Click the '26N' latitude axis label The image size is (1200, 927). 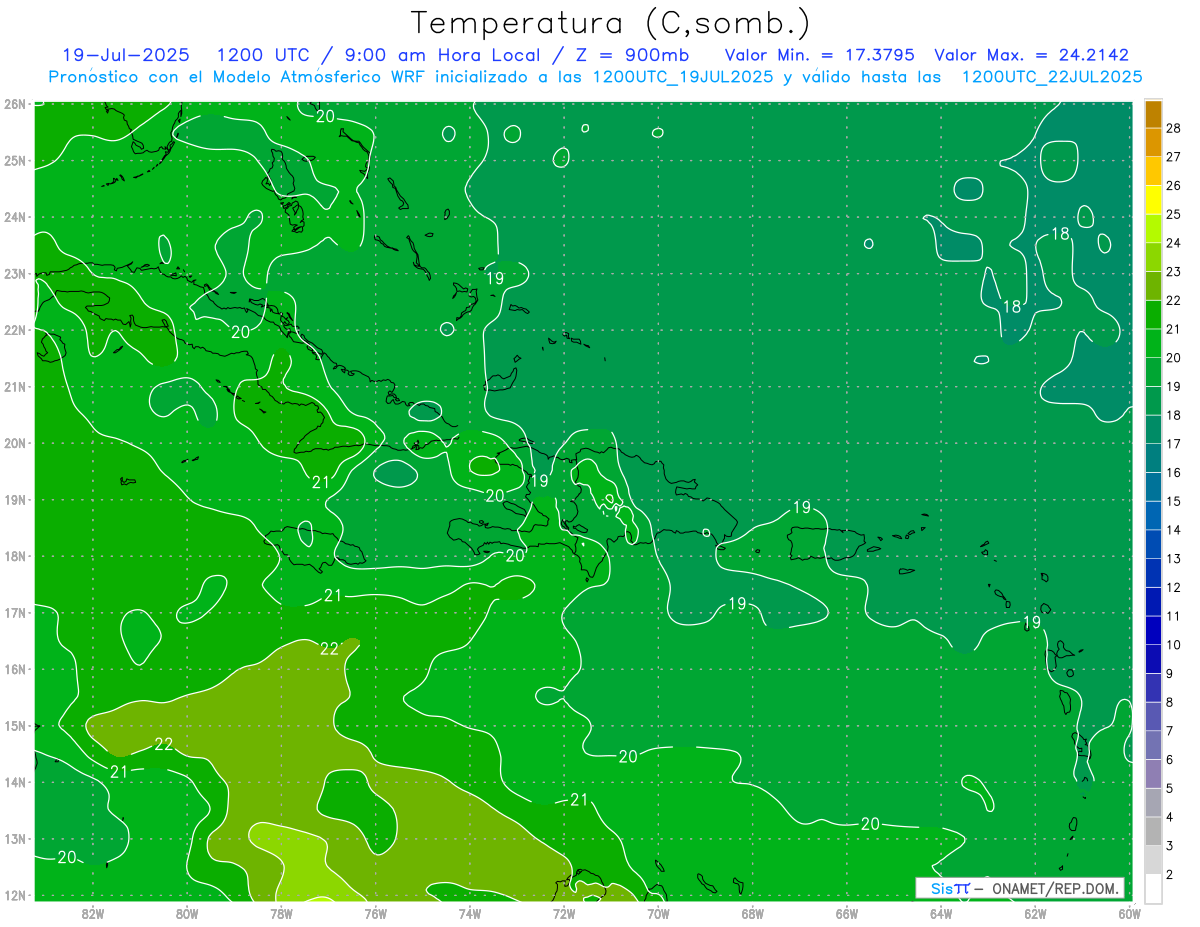pyautogui.click(x=14, y=104)
